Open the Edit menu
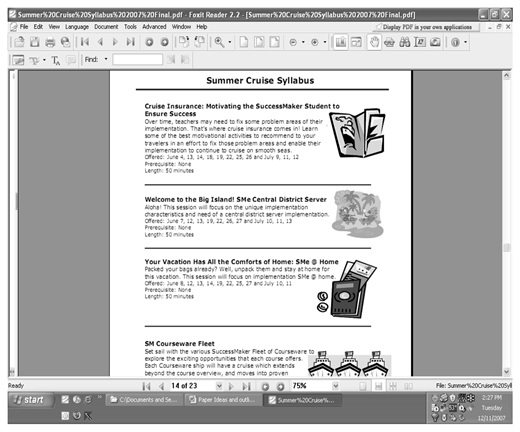Viewport: 520px width, 432px height. pyautogui.click(x=38, y=27)
